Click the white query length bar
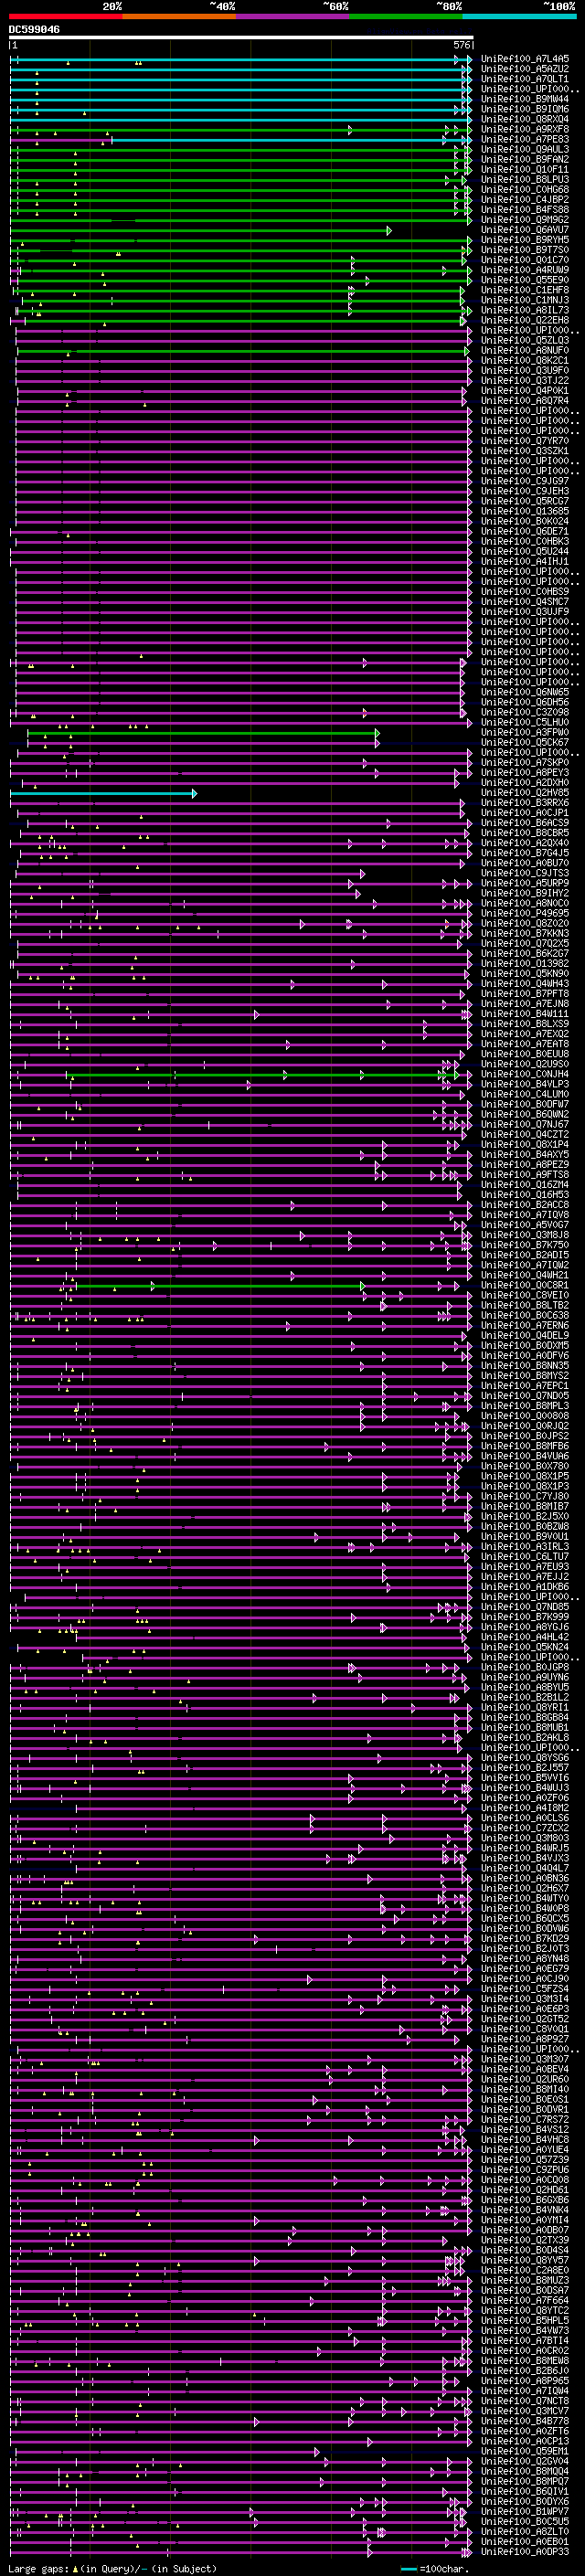585x2576 pixels. [241, 38]
